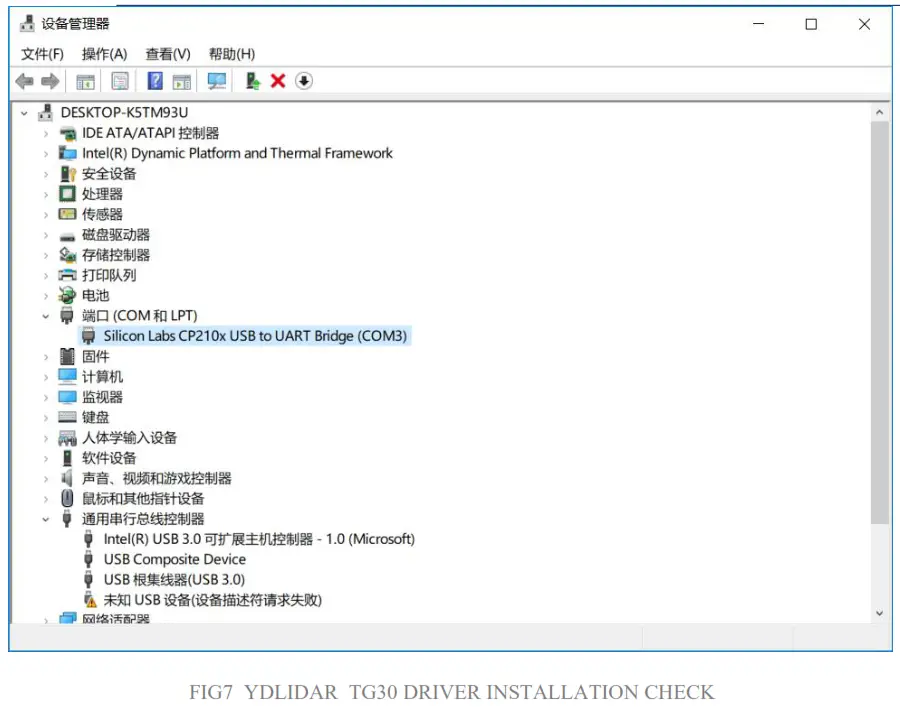Viewport: 900px width, 707px height.
Task: Expand the 网络适配器 tree node
Action: pyautogui.click(x=44, y=620)
